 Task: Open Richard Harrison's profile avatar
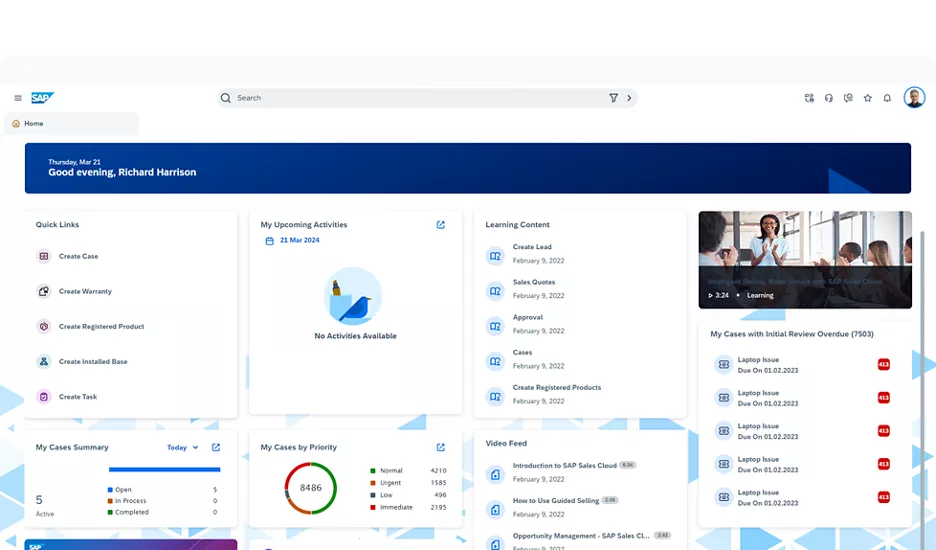[x=914, y=97]
